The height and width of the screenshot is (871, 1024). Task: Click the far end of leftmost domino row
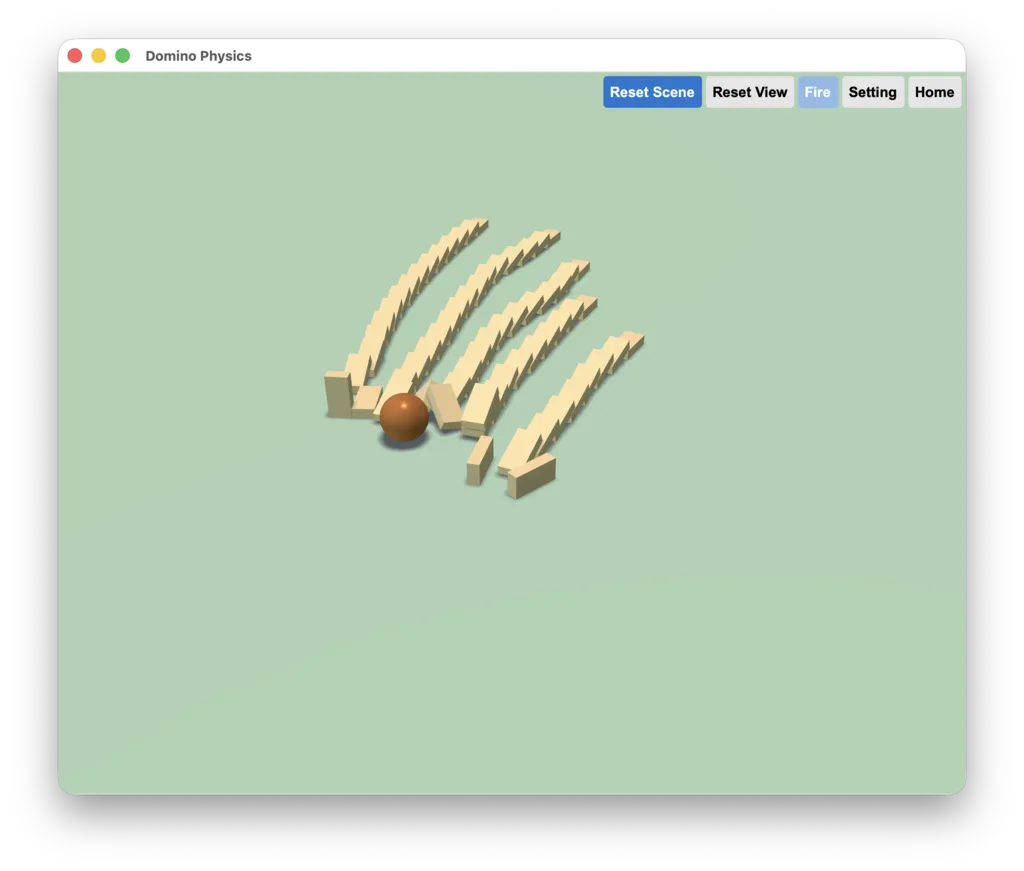coord(479,224)
